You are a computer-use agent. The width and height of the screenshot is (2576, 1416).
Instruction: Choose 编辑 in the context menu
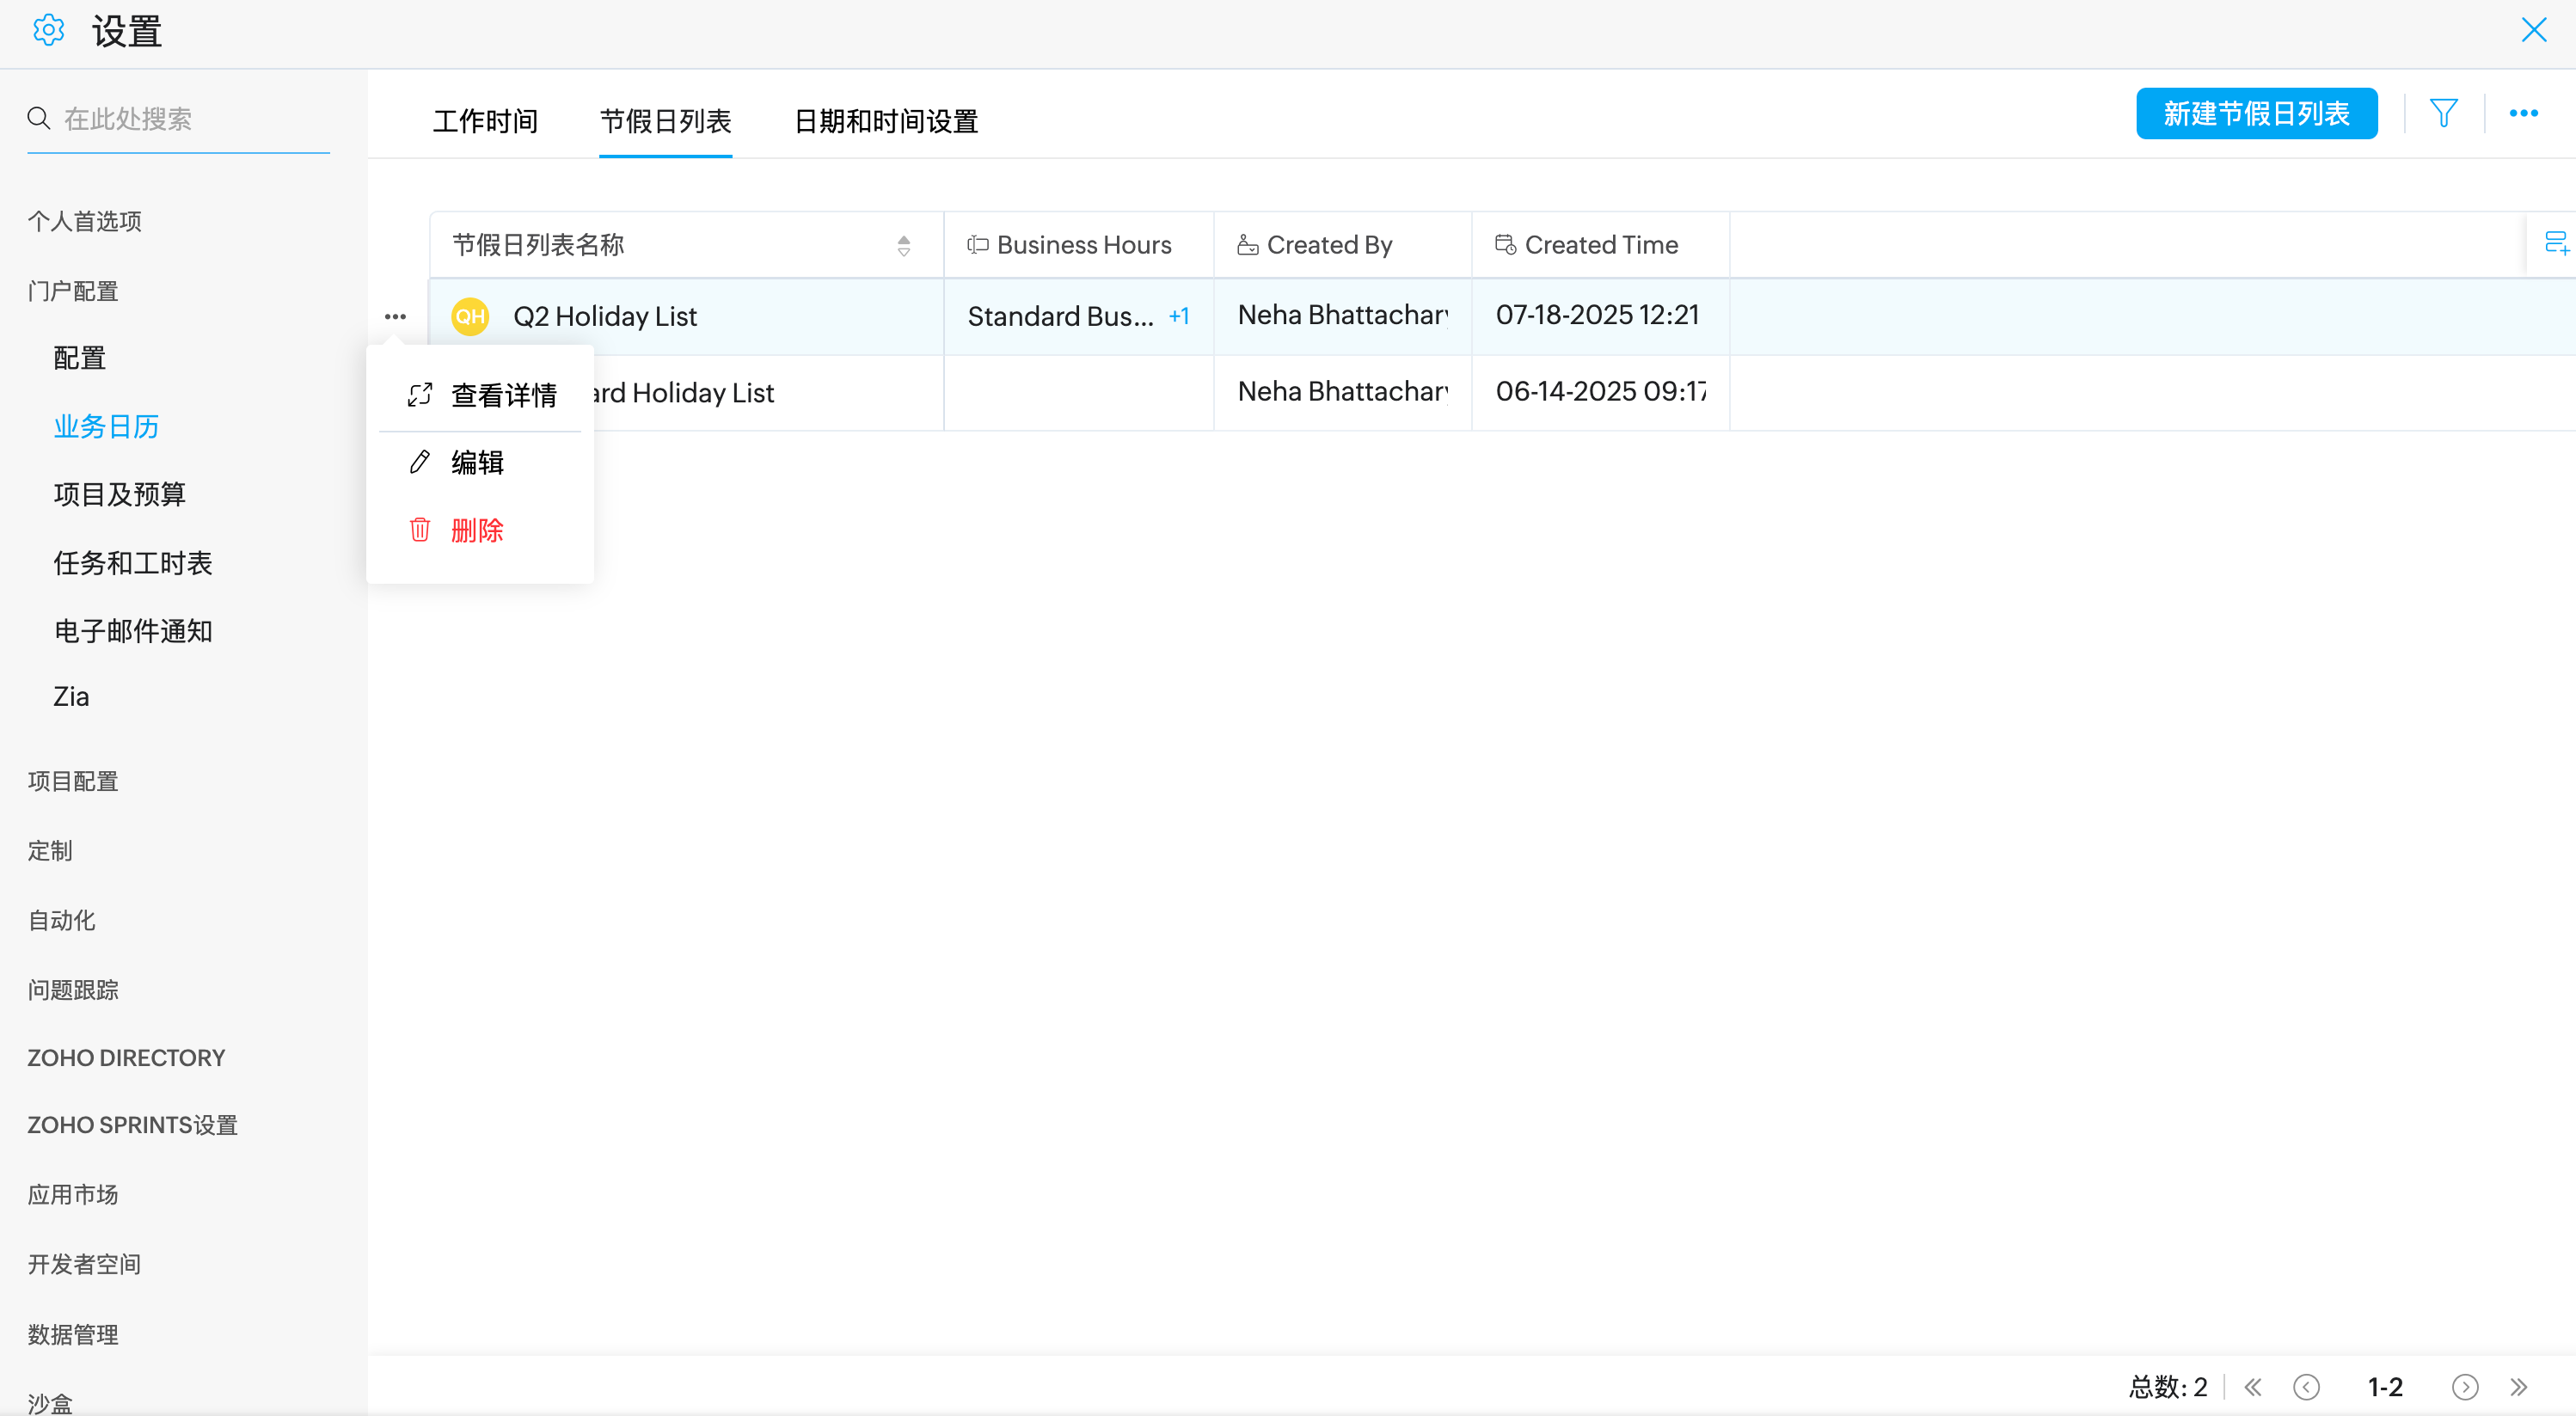(477, 462)
